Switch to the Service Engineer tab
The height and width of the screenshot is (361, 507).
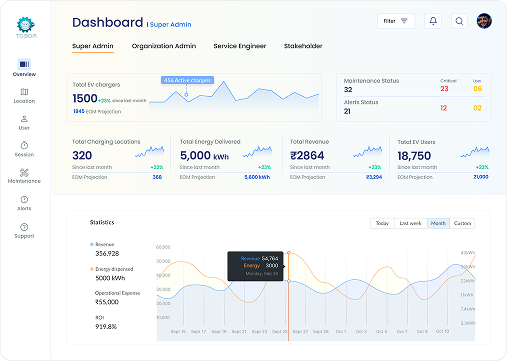pos(240,46)
